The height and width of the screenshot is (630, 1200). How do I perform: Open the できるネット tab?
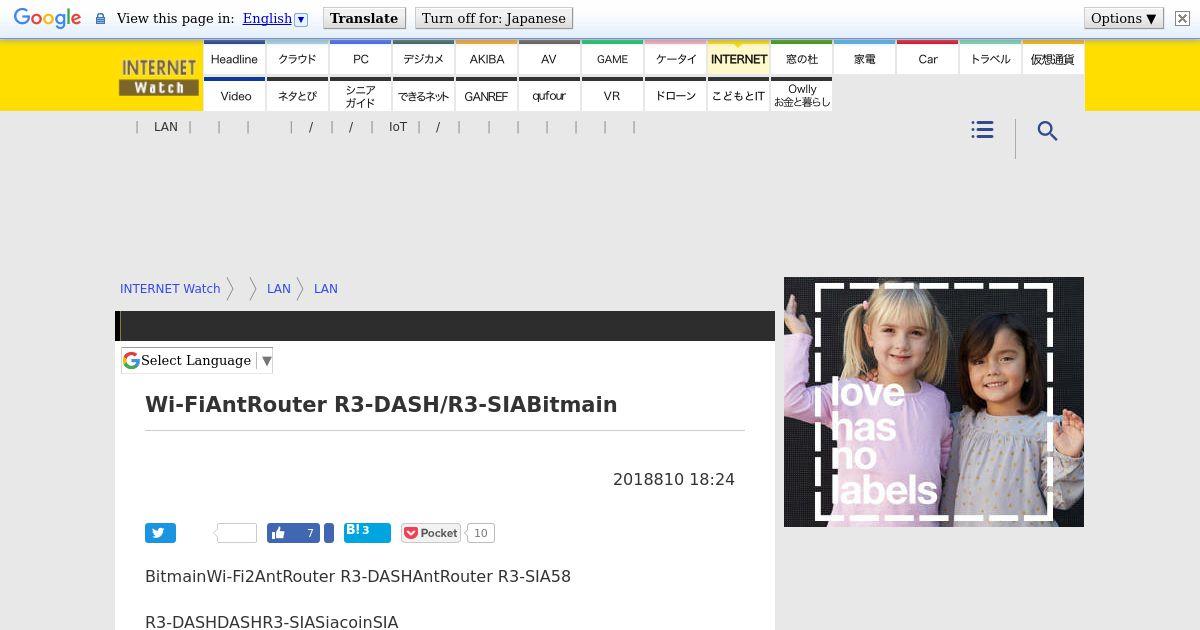pos(423,95)
